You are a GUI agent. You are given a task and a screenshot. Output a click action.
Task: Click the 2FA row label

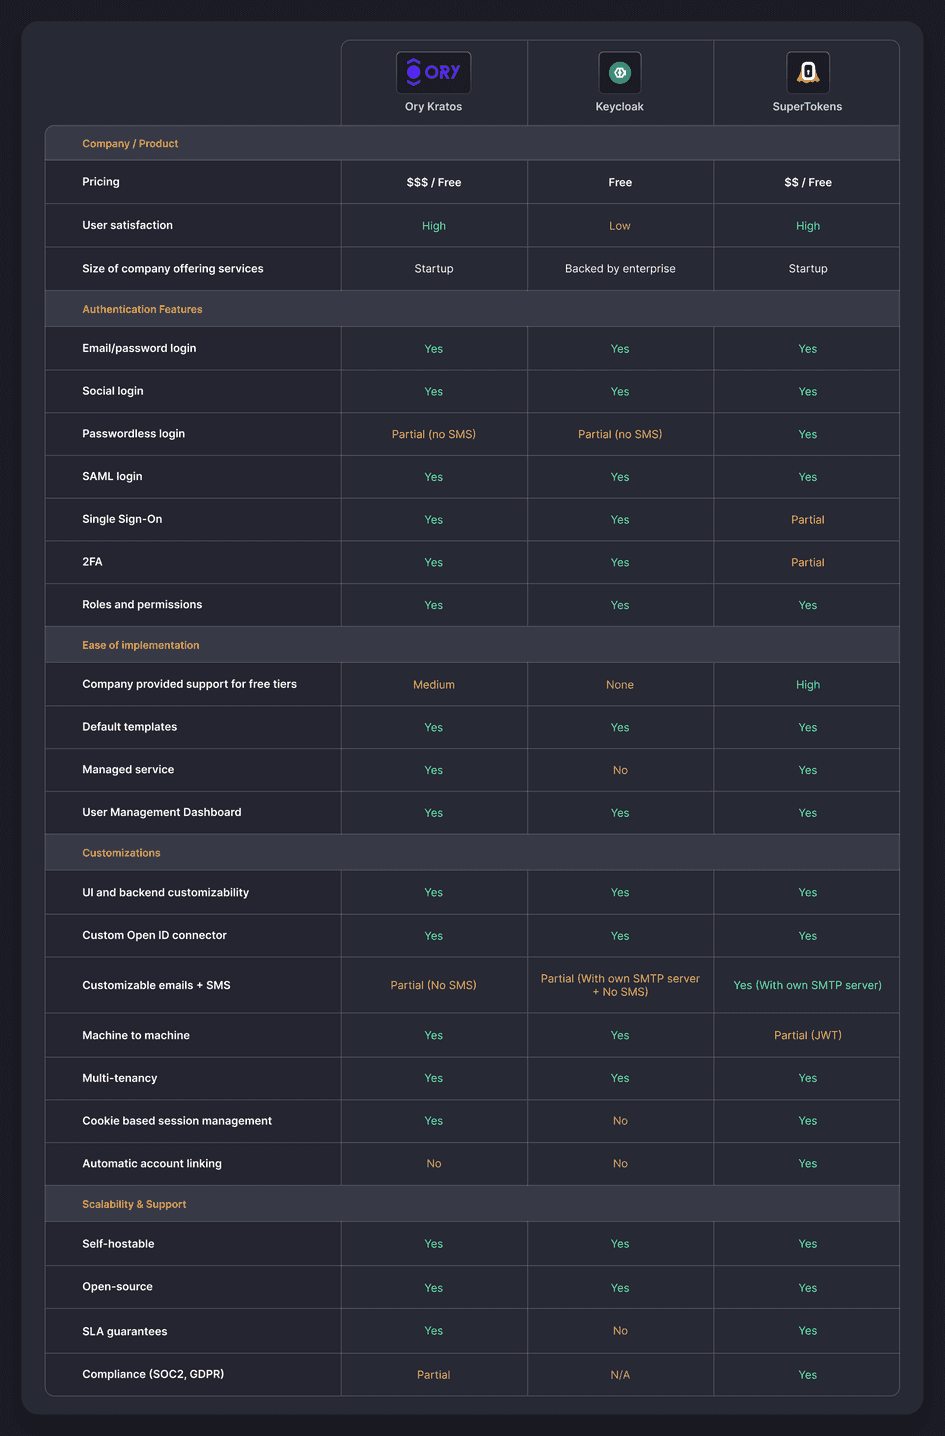[90, 562]
